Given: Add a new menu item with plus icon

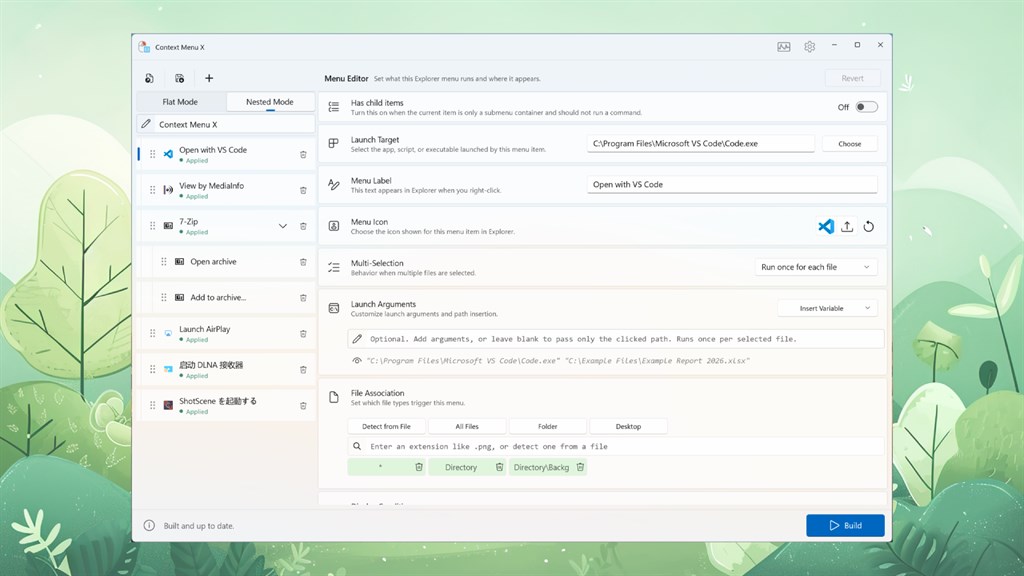Looking at the screenshot, I should click(x=209, y=78).
